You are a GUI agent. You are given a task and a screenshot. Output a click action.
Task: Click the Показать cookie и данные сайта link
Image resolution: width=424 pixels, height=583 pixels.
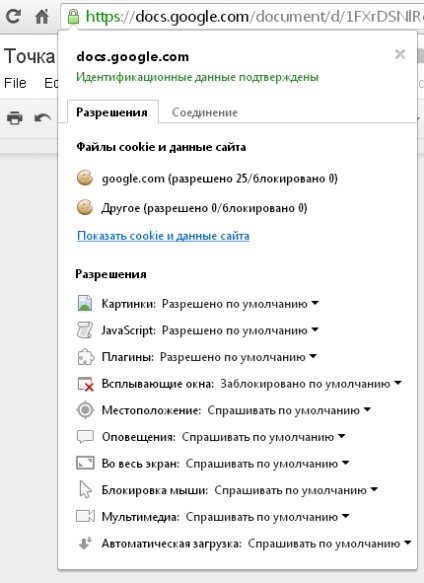click(x=163, y=236)
